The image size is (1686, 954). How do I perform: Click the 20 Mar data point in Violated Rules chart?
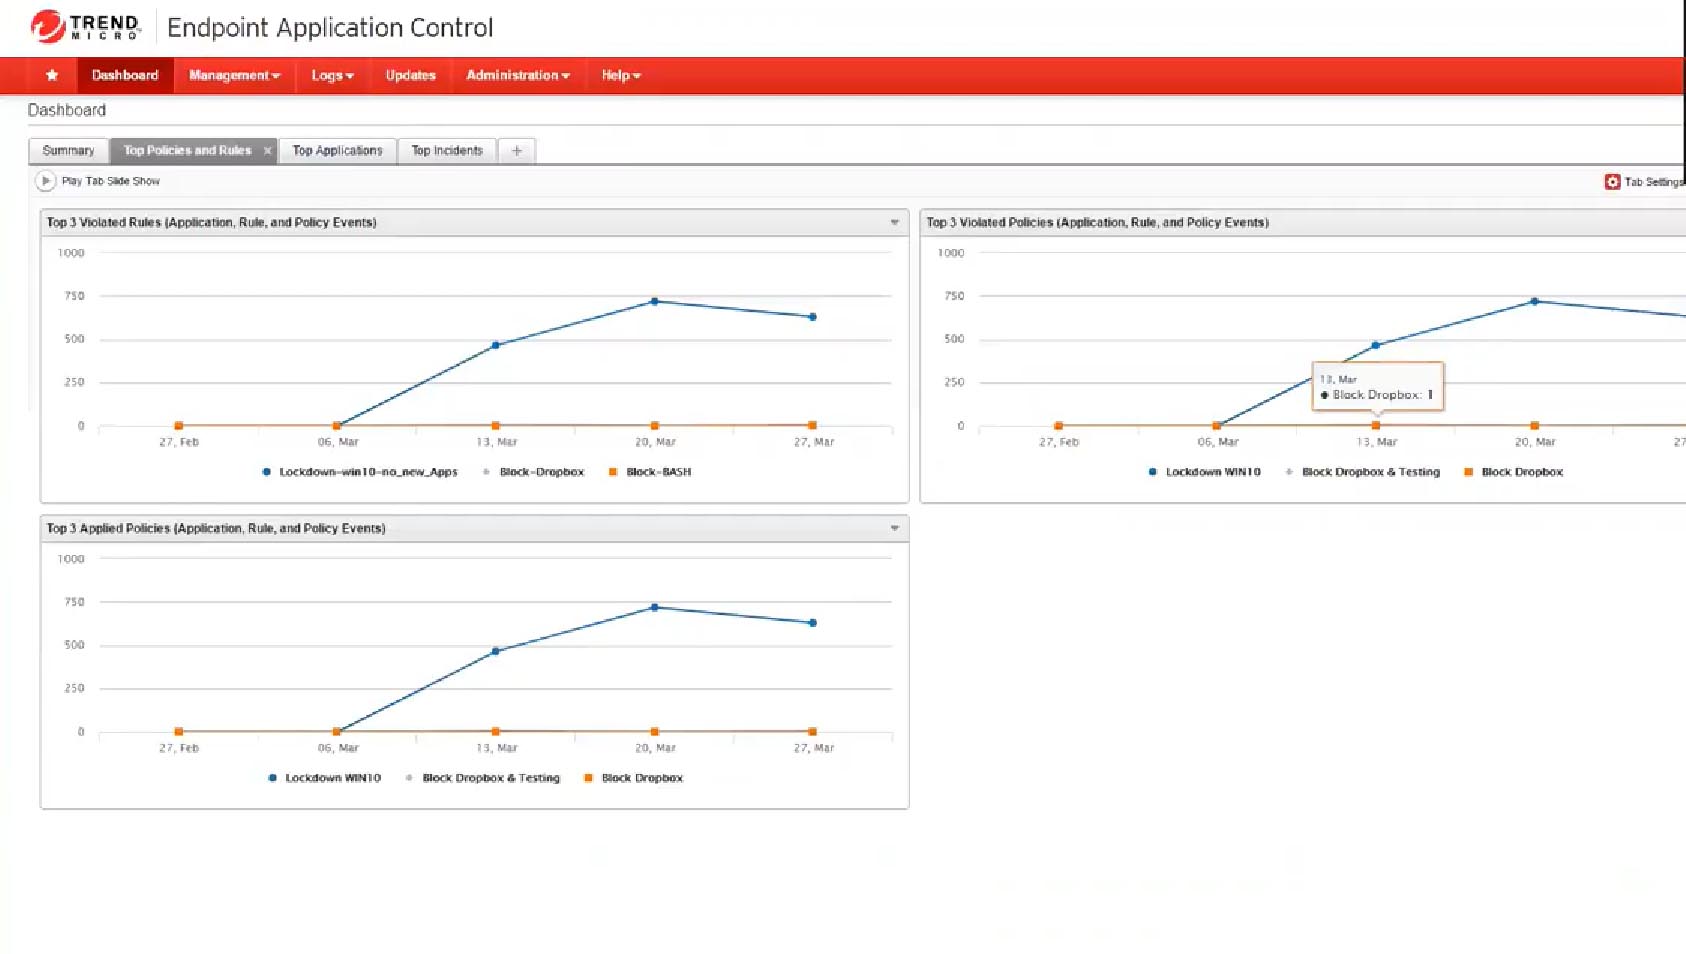[x=655, y=301]
